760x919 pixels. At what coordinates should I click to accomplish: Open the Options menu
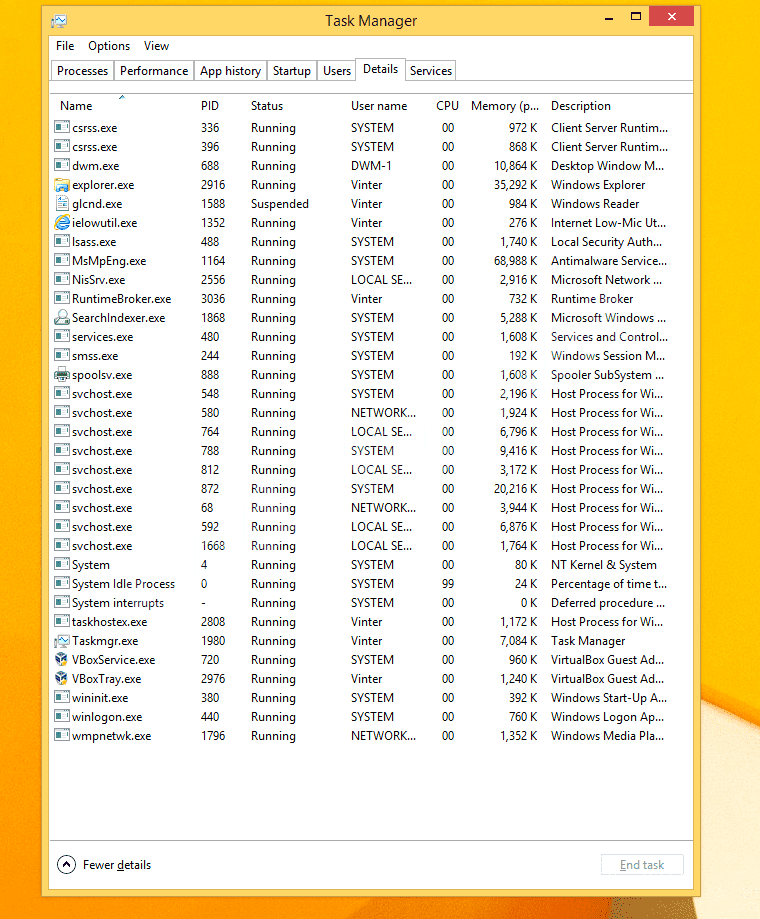point(109,46)
